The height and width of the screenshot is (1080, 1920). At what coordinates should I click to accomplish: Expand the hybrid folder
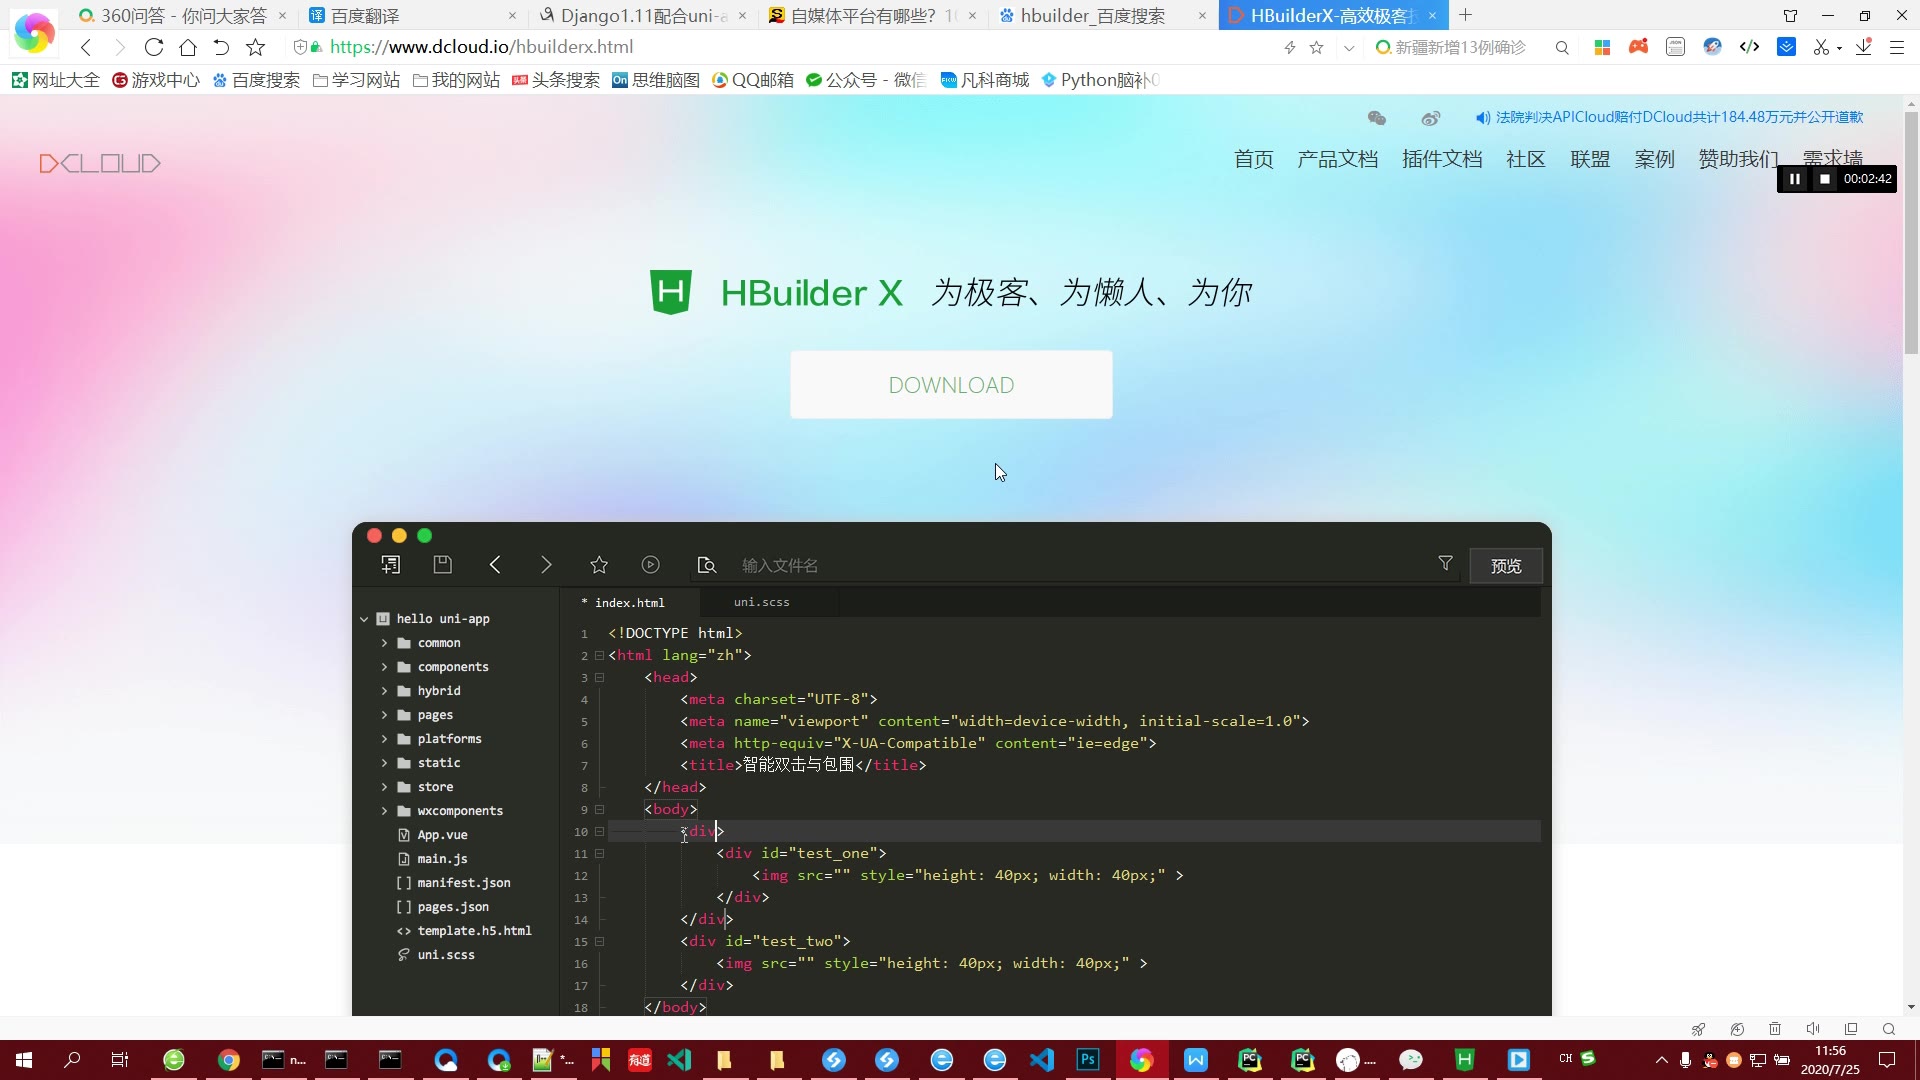[x=384, y=691]
